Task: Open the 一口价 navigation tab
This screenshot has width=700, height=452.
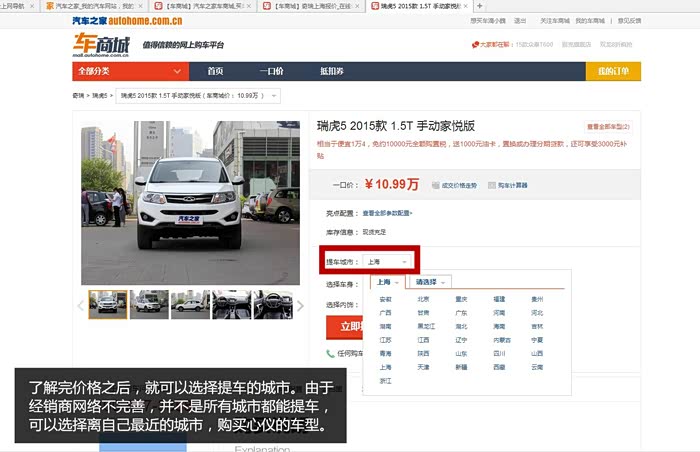Action: 271,71
